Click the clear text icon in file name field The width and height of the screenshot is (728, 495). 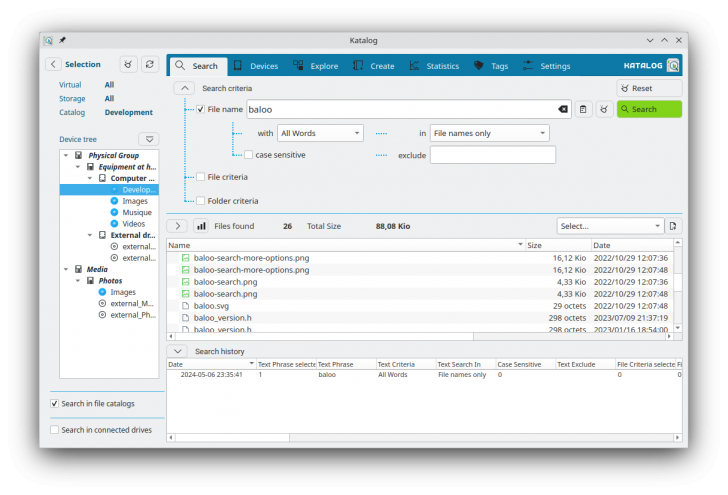click(x=562, y=109)
